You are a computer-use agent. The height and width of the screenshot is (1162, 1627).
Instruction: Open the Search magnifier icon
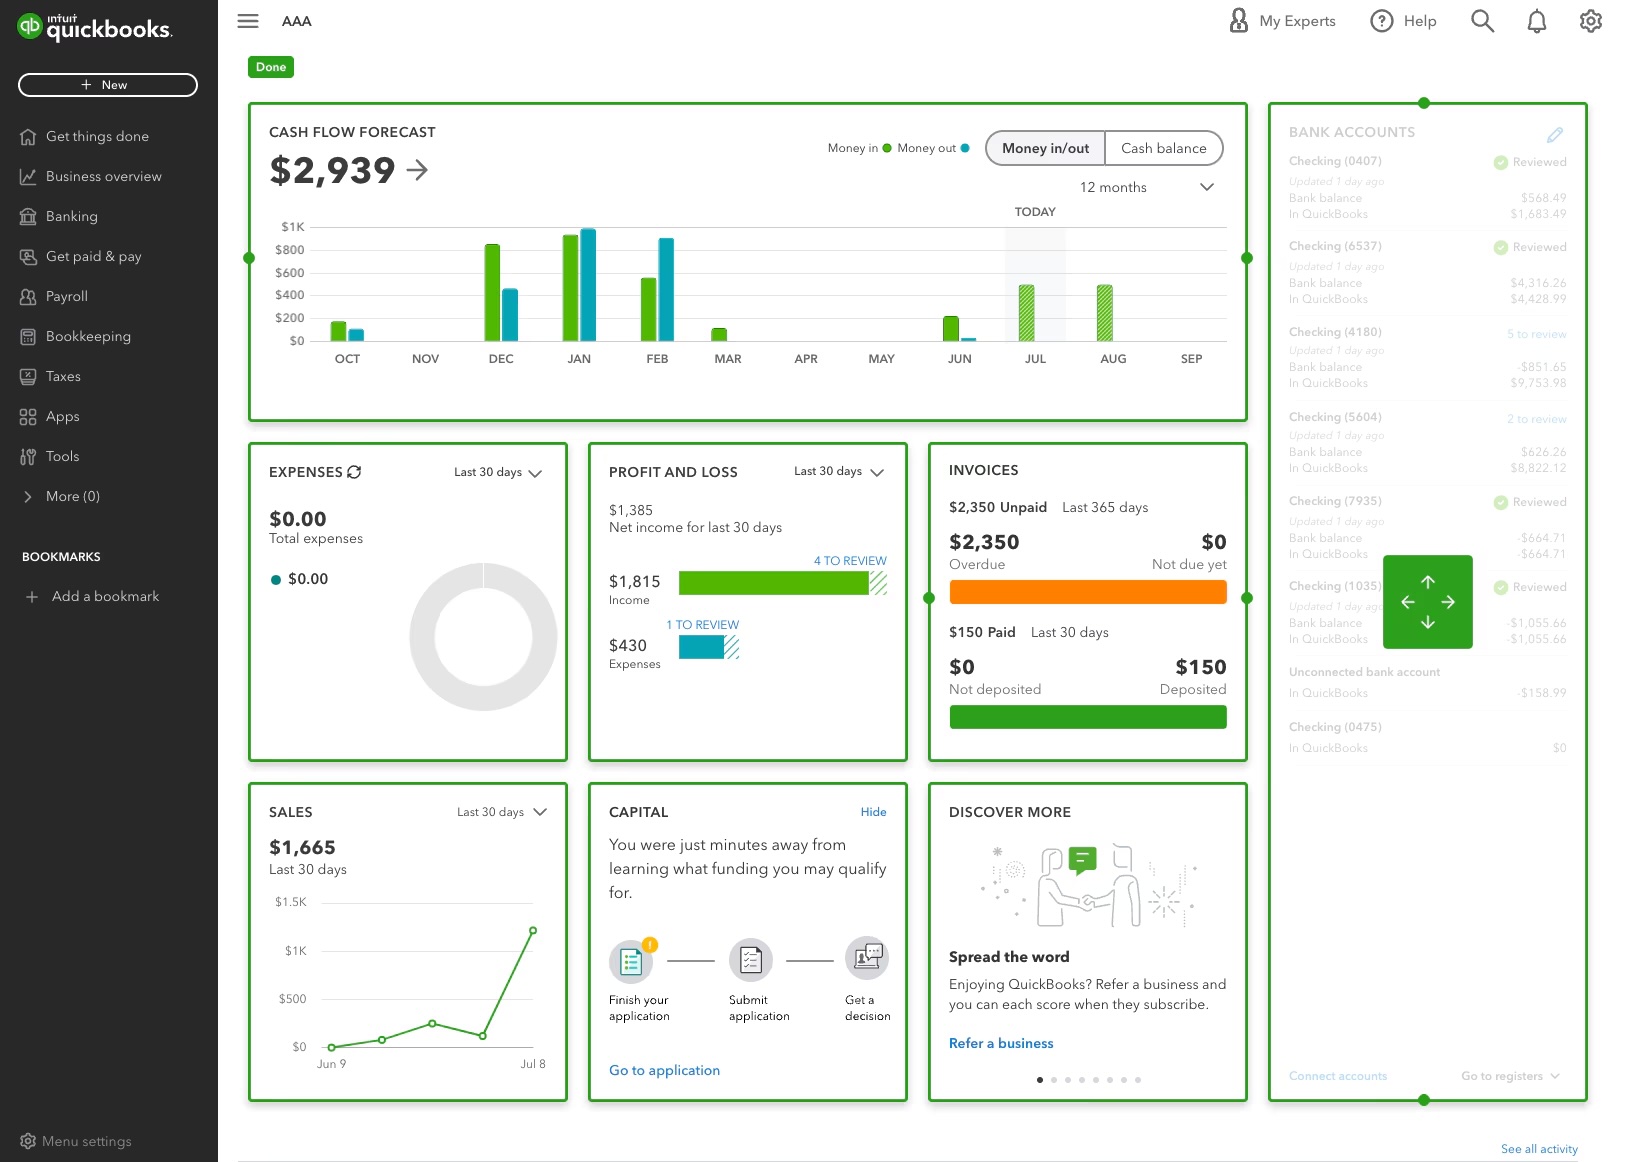pos(1483,20)
